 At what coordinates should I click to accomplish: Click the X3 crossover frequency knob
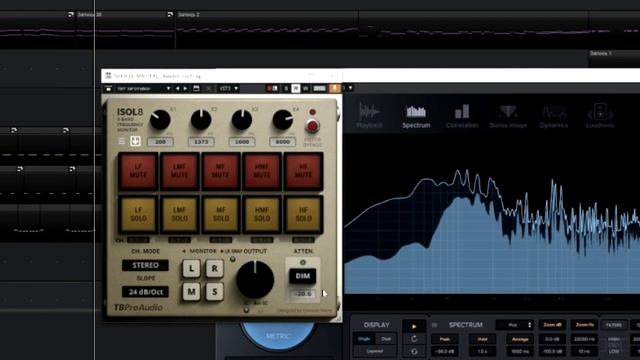coord(242,120)
